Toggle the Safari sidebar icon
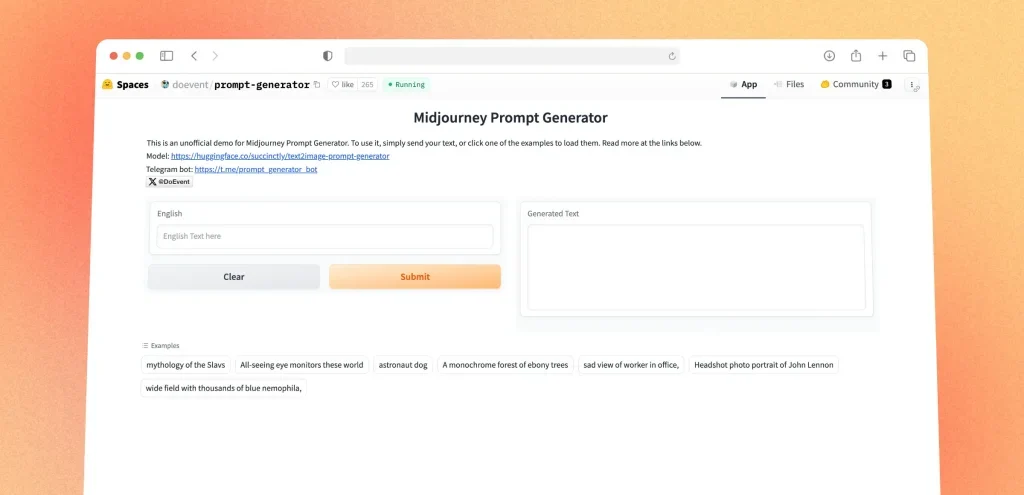The image size is (1024, 495). pyautogui.click(x=166, y=56)
